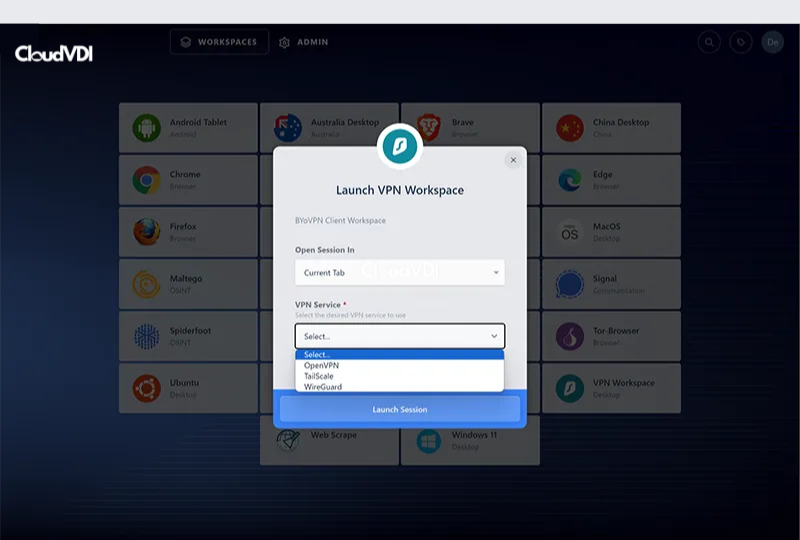This screenshot has height=540, width=800.
Task: Click the Android Tablet workspace icon
Action: point(147,128)
